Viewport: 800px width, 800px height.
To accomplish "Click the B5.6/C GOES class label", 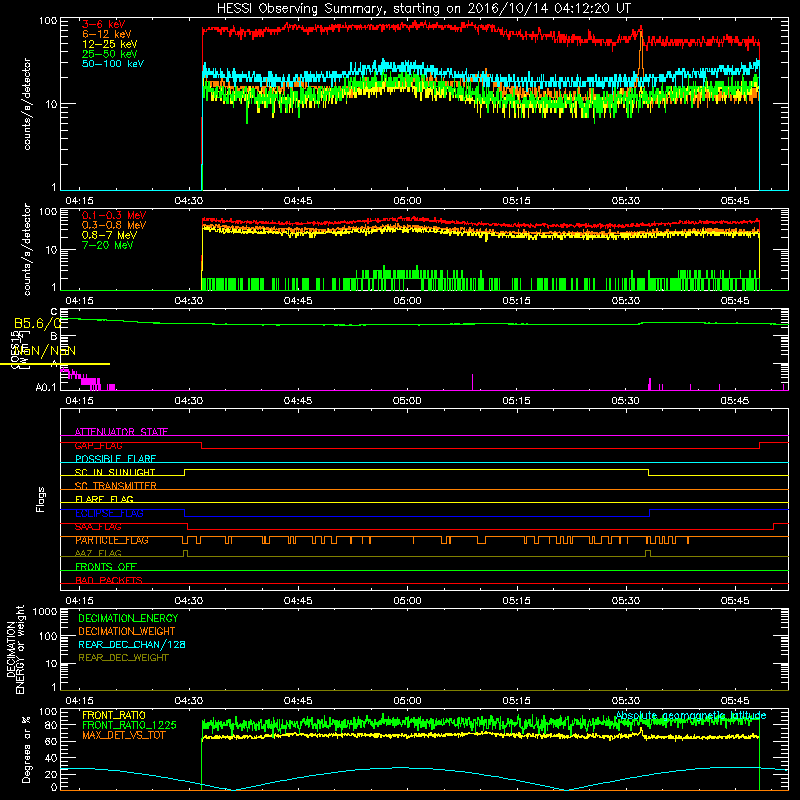I will (38, 323).
